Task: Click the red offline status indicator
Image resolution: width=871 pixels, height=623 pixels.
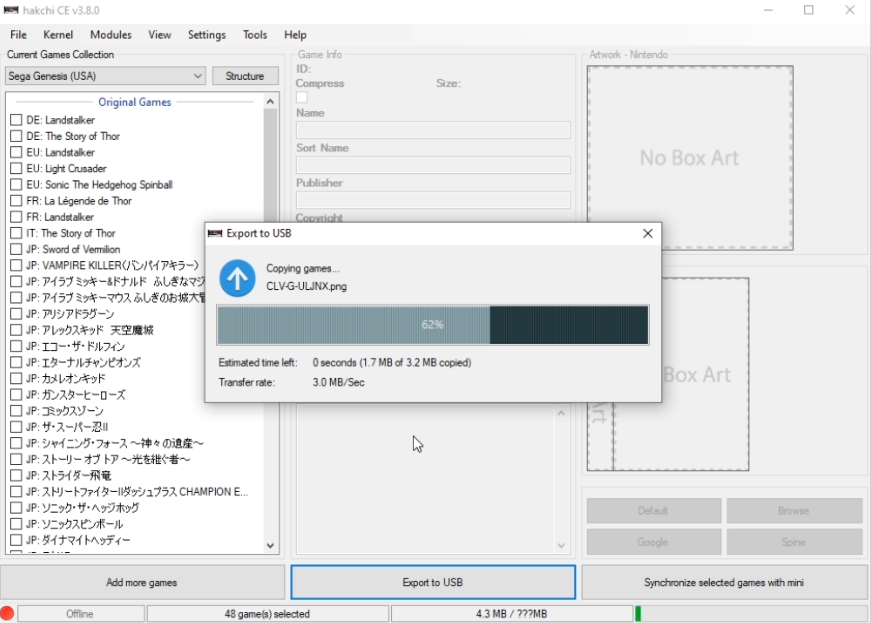Action: tap(7, 614)
